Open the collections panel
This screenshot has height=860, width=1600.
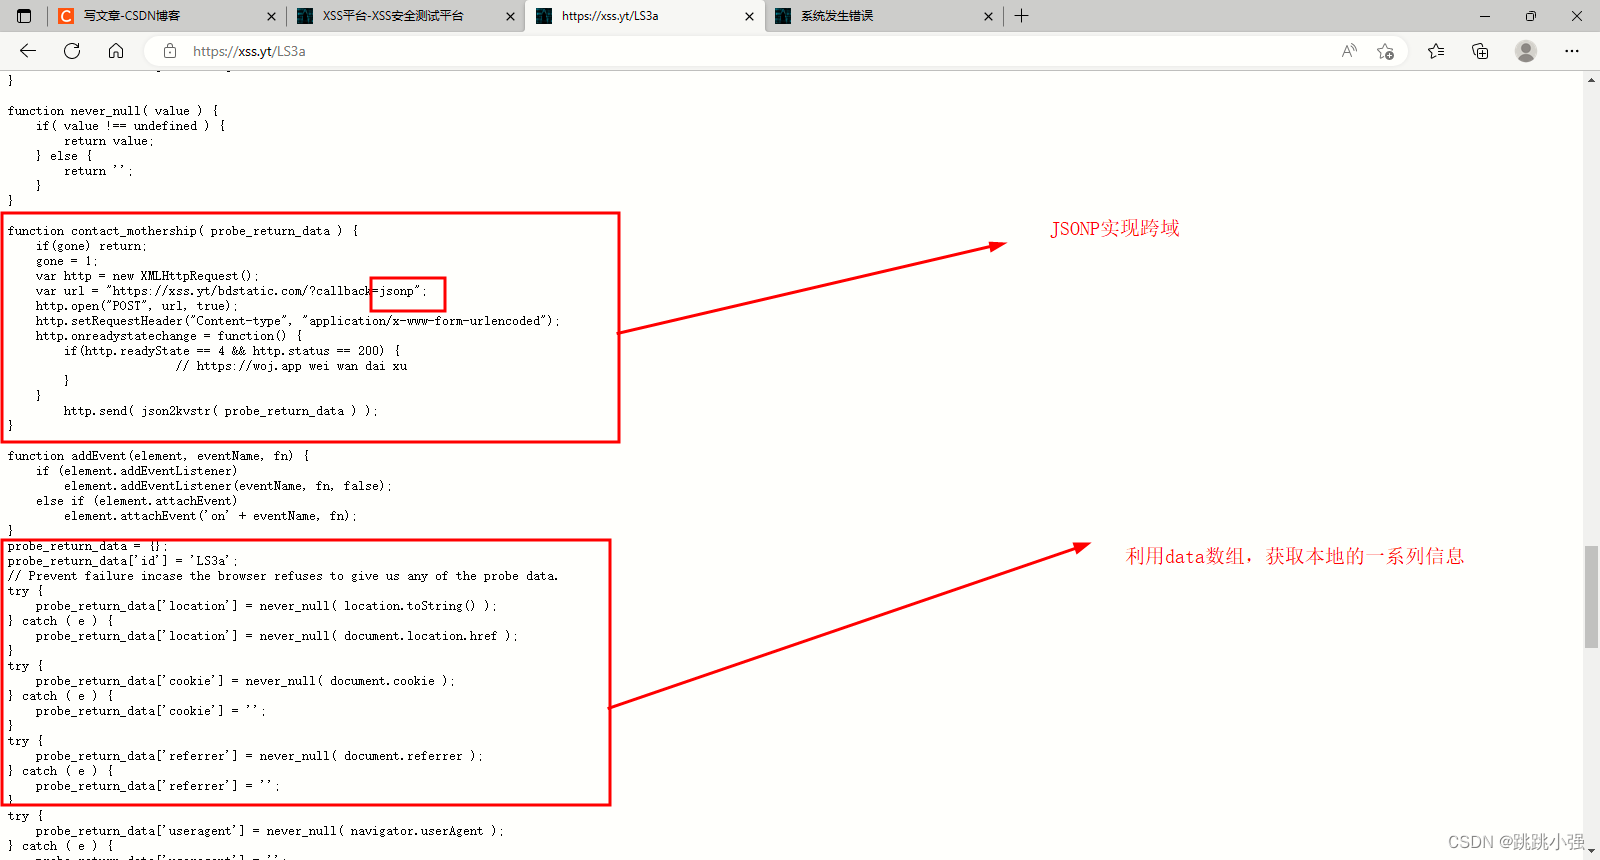(1480, 51)
